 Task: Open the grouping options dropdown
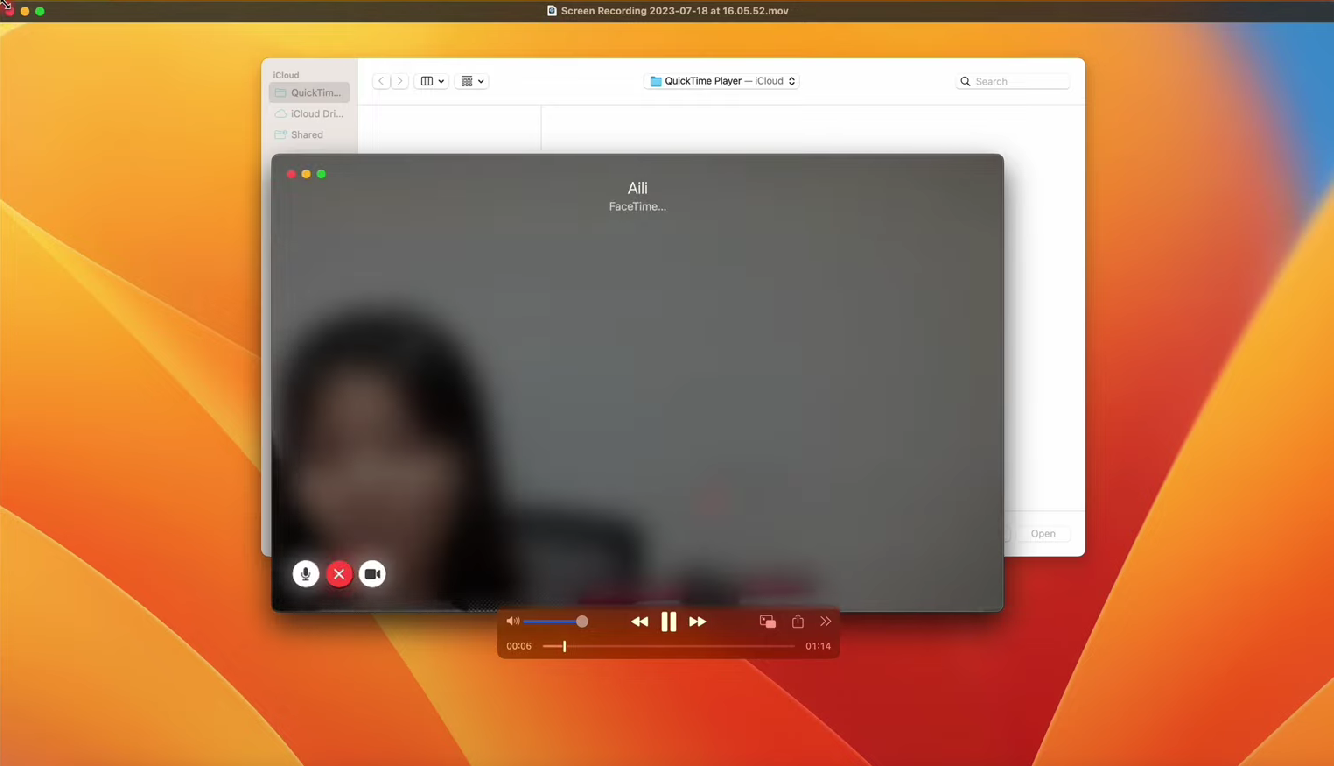coord(472,81)
